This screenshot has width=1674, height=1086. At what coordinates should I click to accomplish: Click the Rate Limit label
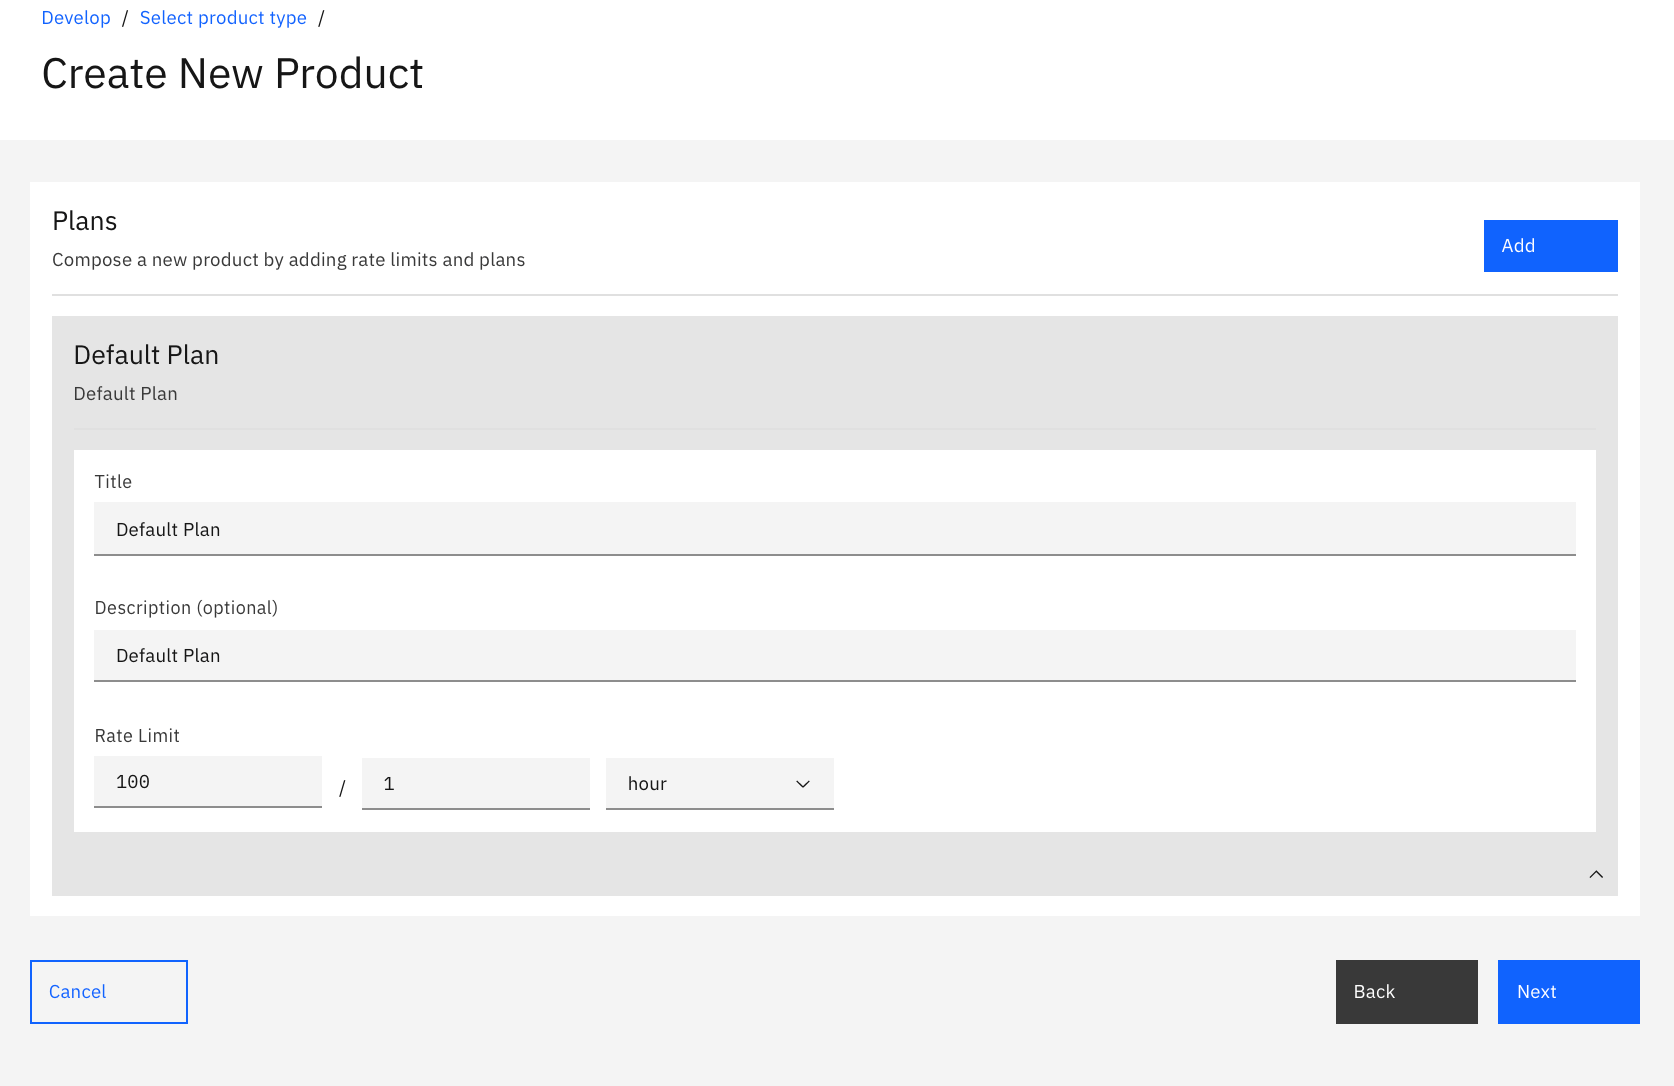click(136, 735)
